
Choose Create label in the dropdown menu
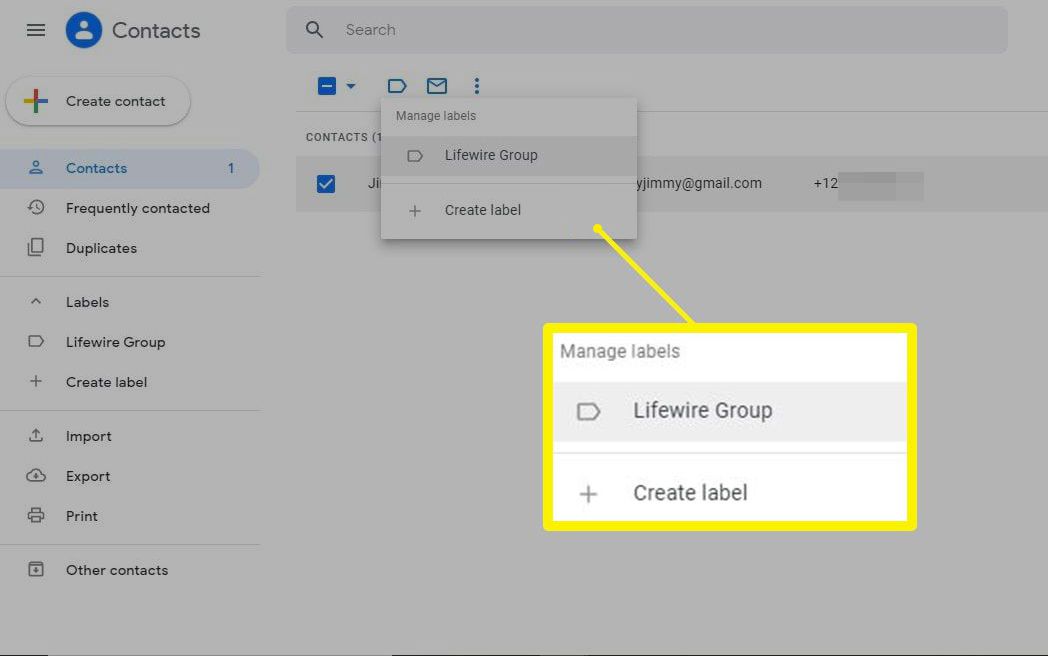tap(509, 210)
